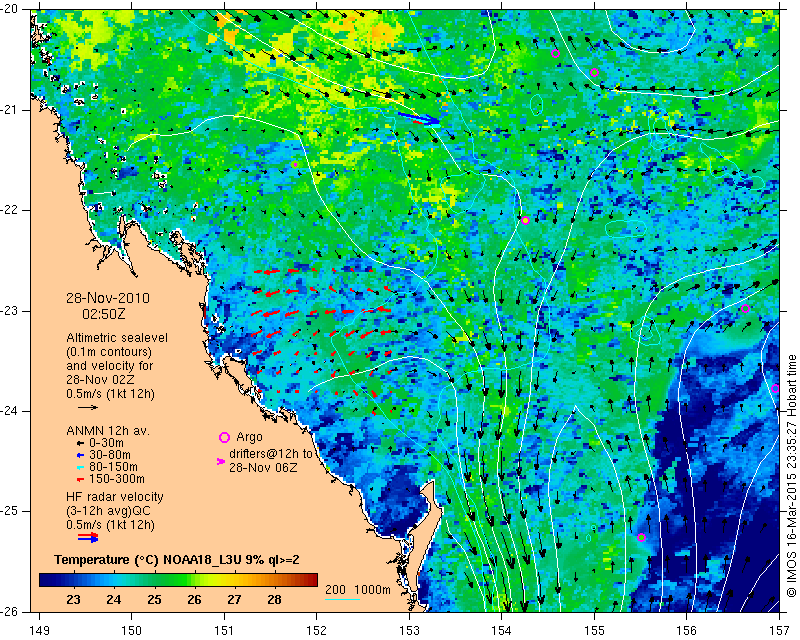The width and height of the screenshot is (800, 640).
Task: Click the 'drifters@12h to' legend text
Action: pyautogui.click(x=270, y=454)
